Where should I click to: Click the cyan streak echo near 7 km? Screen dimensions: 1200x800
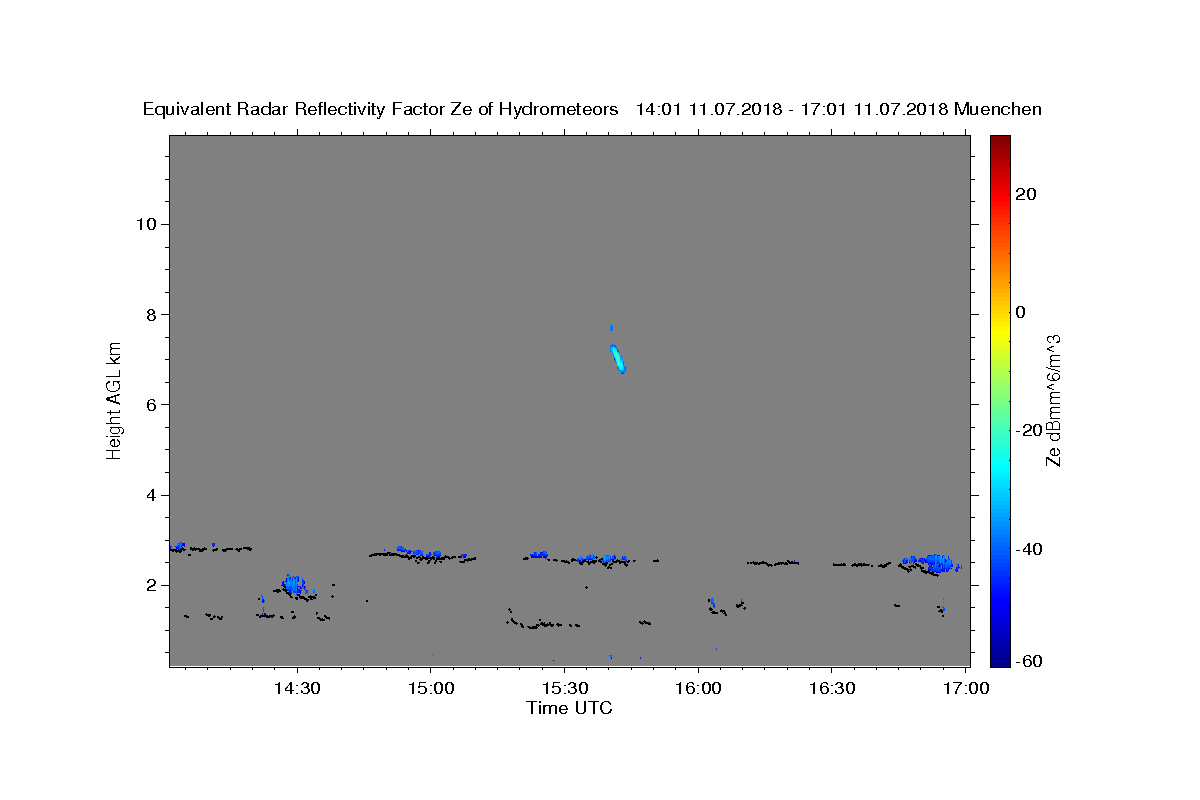click(617, 357)
